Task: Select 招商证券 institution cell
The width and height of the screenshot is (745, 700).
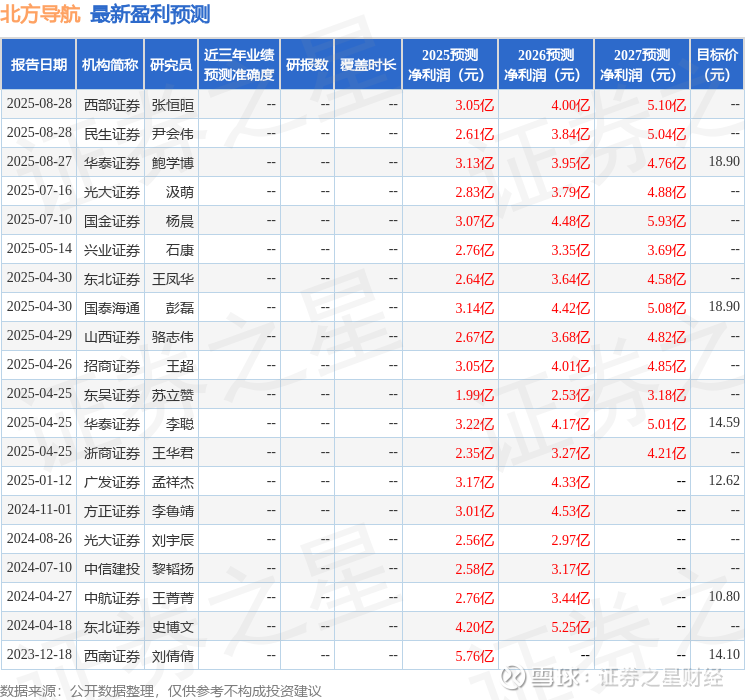Action: pyautogui.click(x=112, y=366)
